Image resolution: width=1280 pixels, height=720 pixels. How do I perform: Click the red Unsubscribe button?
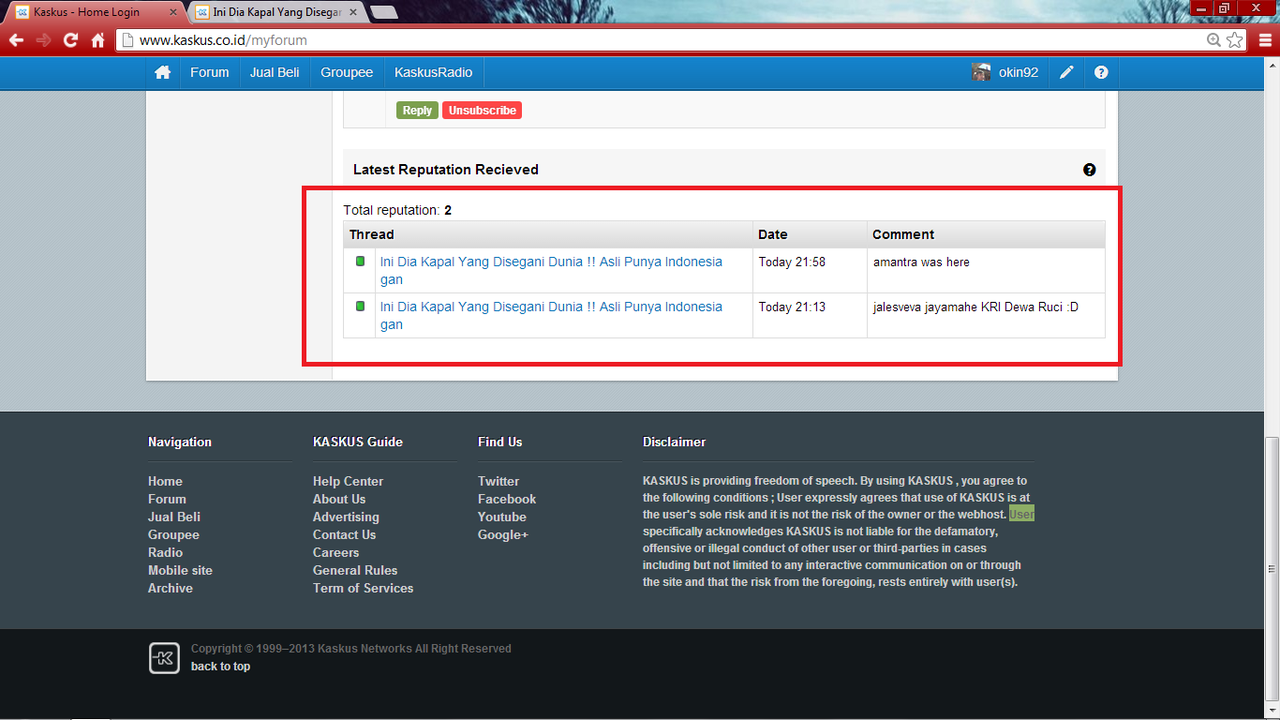point(482,110)
